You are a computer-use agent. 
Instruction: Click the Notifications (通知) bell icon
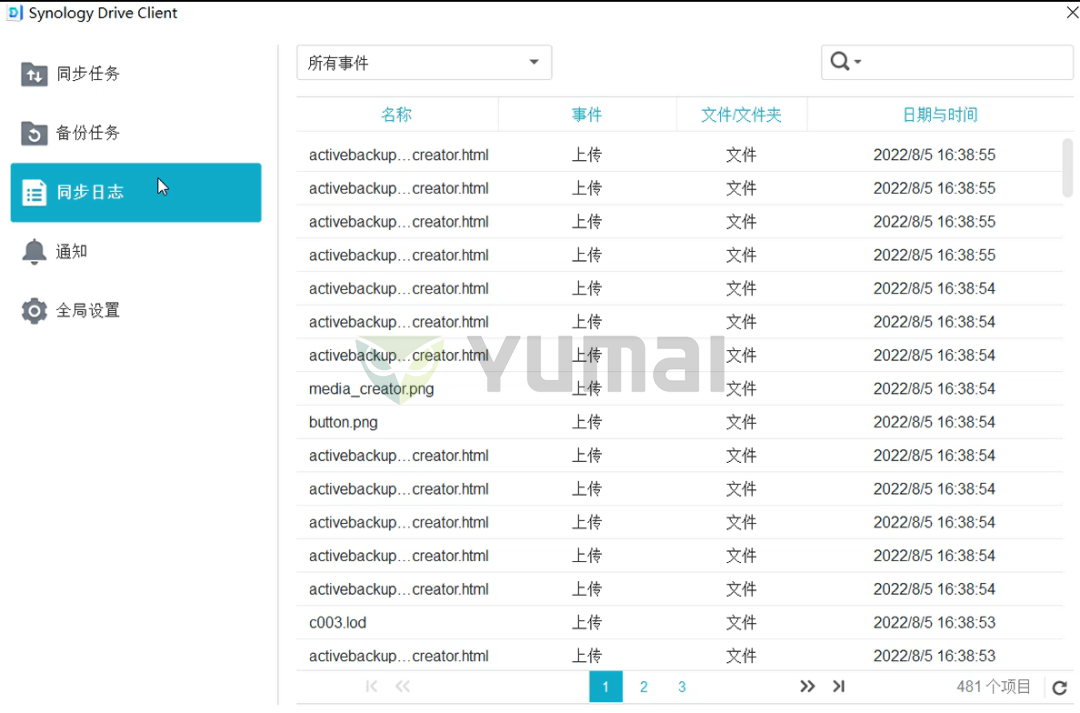(34, 251)
